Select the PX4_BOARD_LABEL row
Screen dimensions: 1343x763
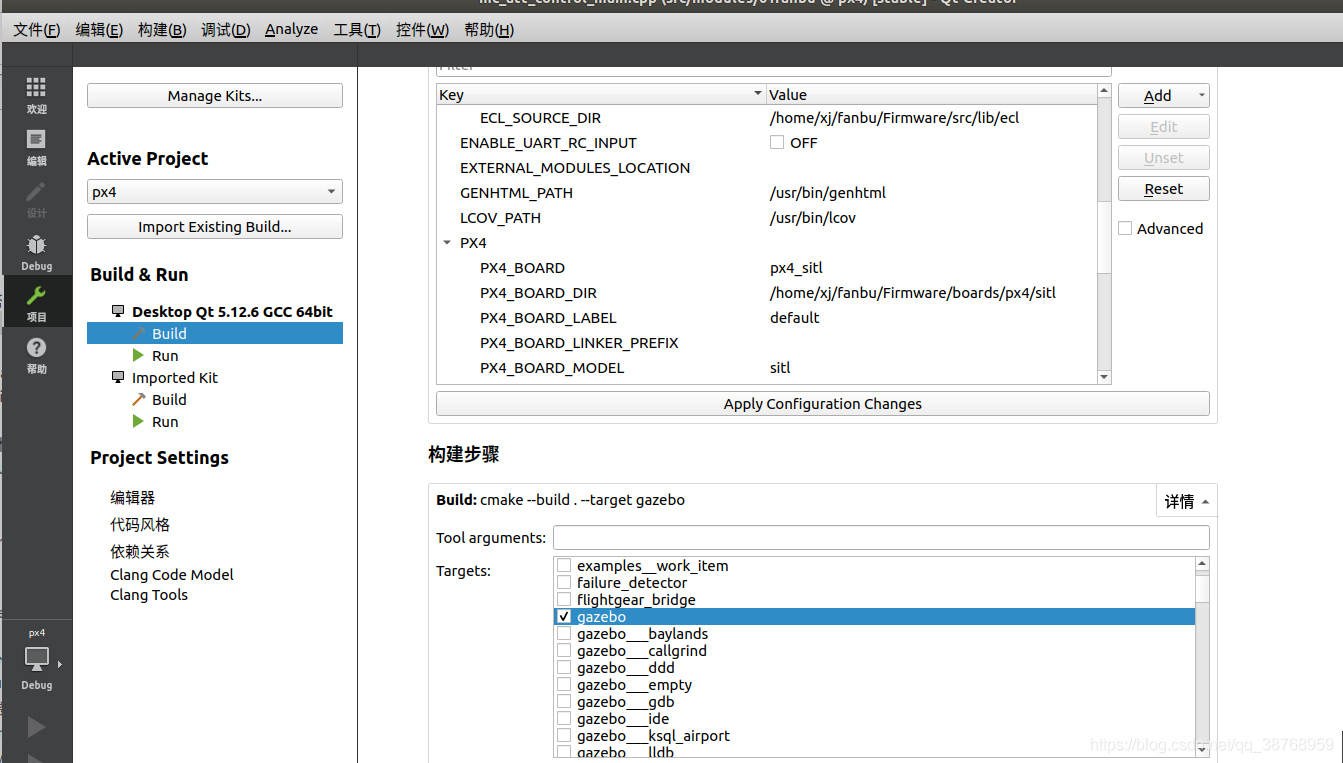coord(767,317)
